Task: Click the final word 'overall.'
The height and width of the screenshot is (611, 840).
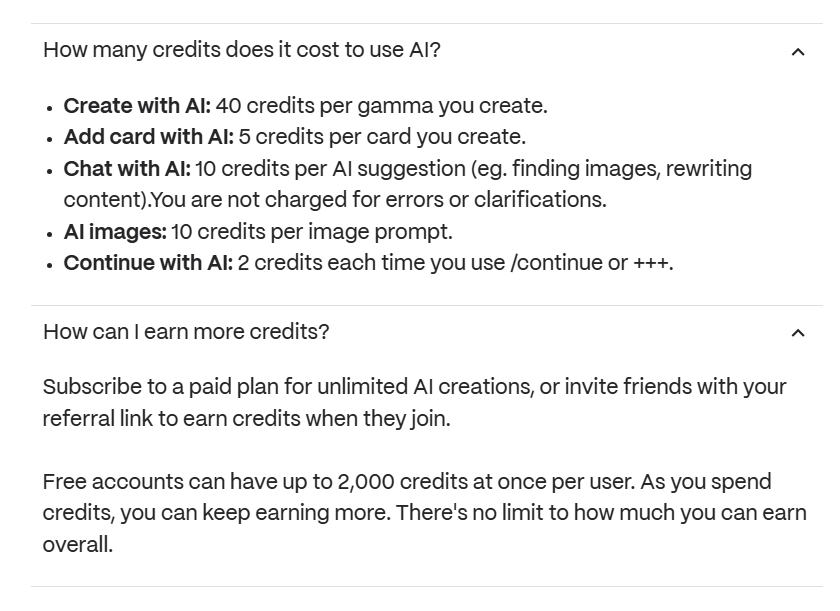Action: pos(78,545)
